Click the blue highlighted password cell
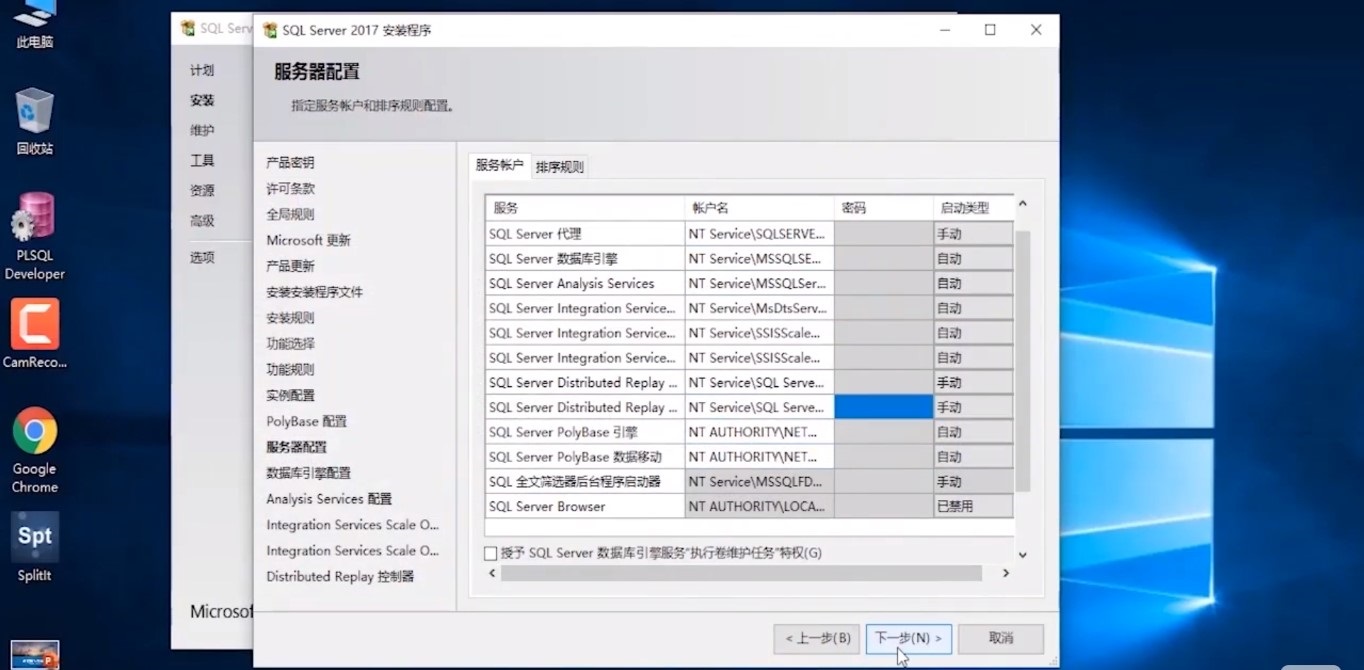The height and width of the screenshot is (670, 1364). tap(883, 407)
